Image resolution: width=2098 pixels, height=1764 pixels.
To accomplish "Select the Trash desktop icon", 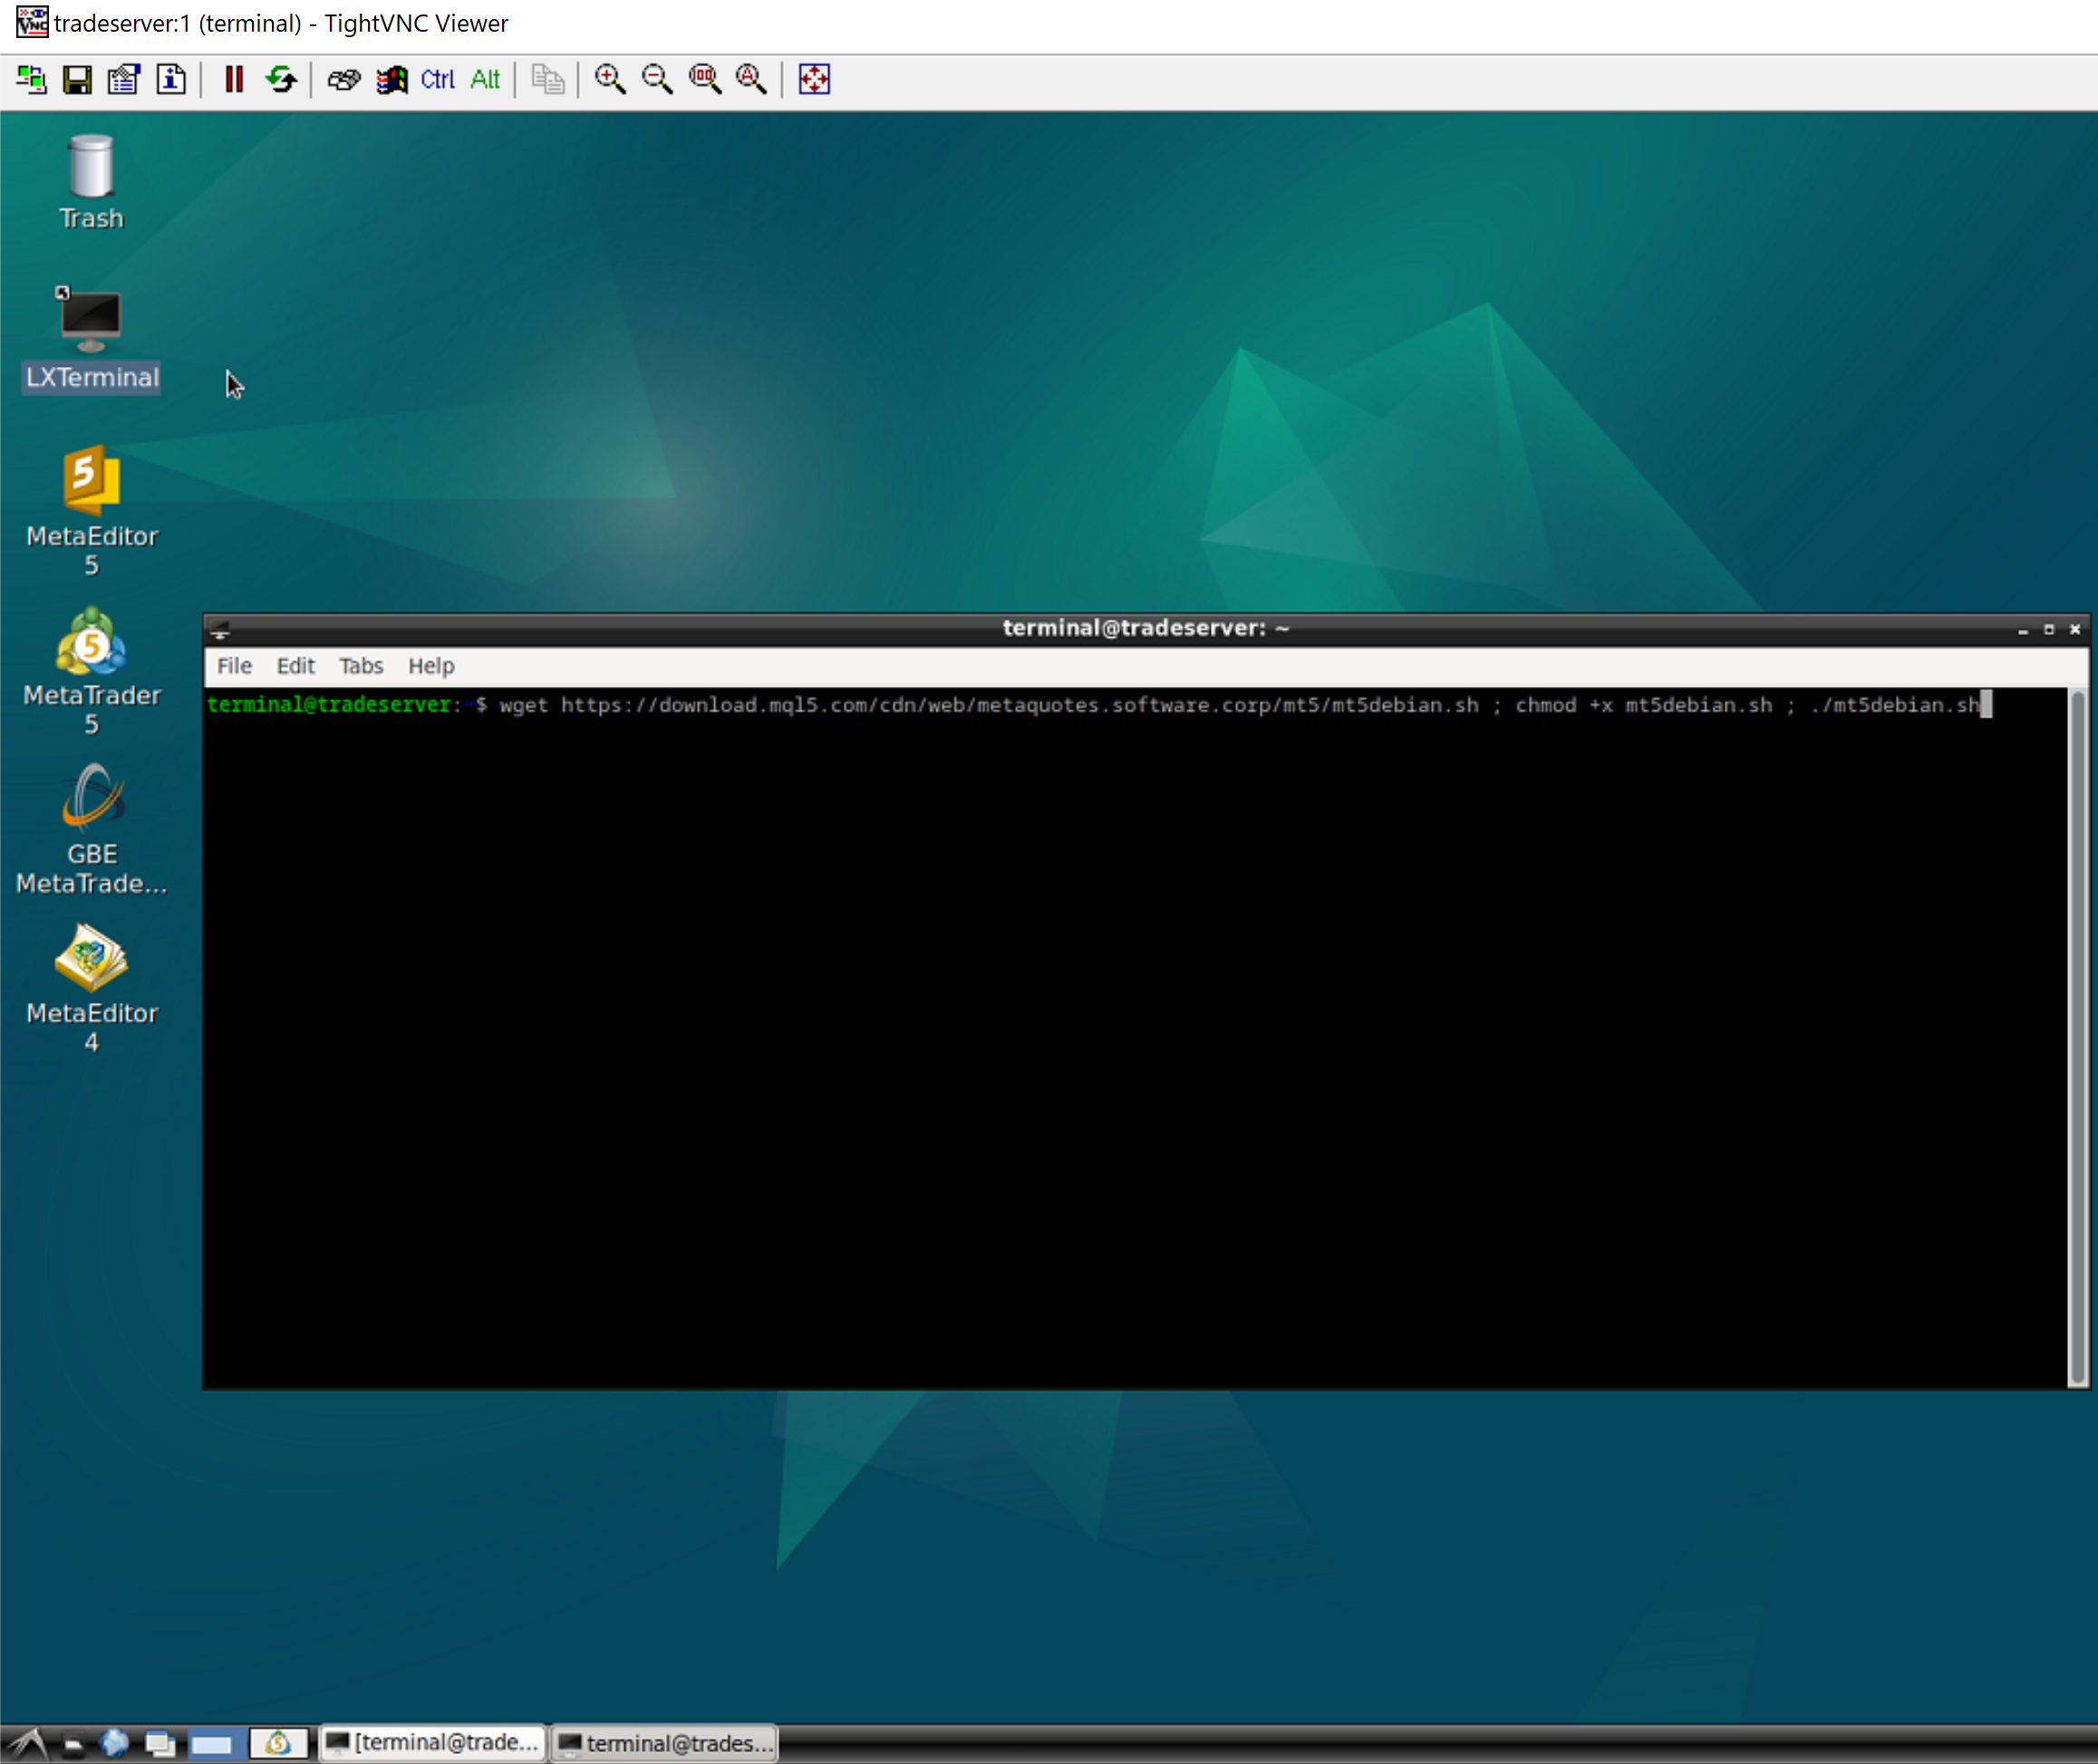I will (91, 183).
